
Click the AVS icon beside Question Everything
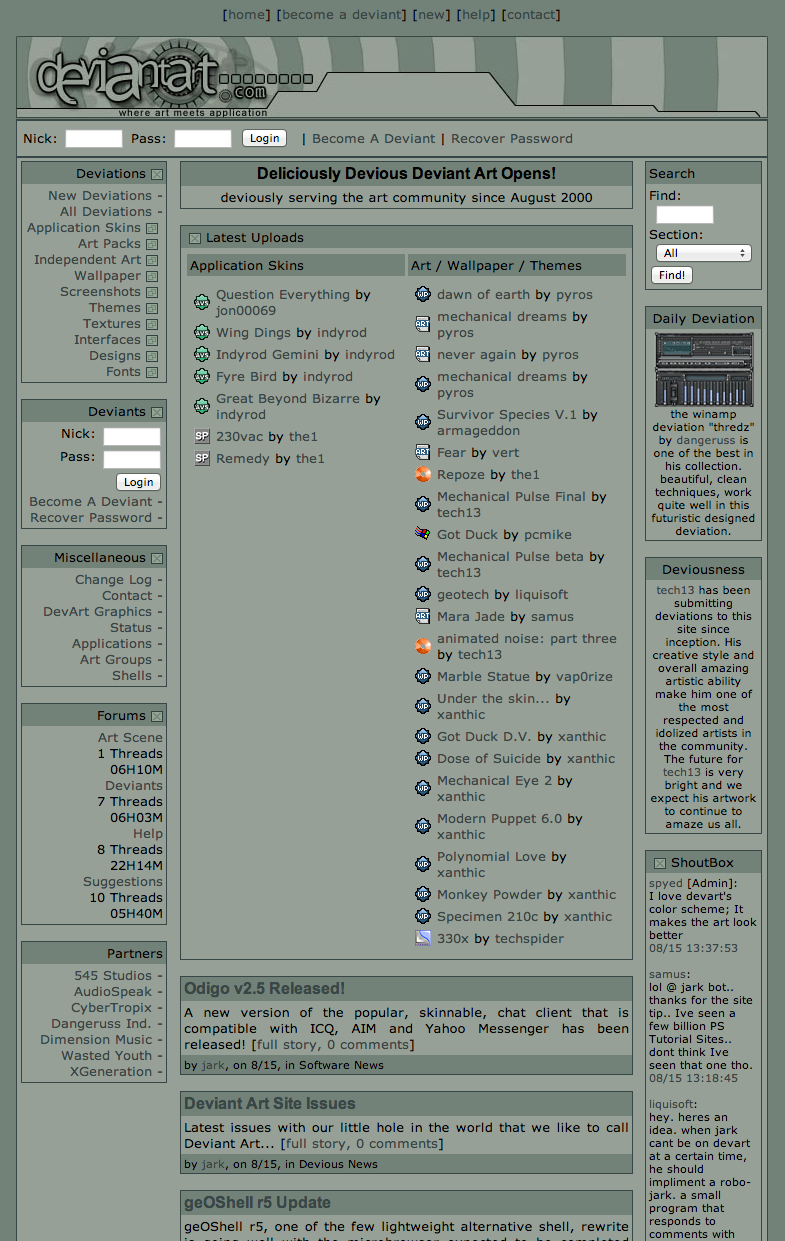[202, 302]
